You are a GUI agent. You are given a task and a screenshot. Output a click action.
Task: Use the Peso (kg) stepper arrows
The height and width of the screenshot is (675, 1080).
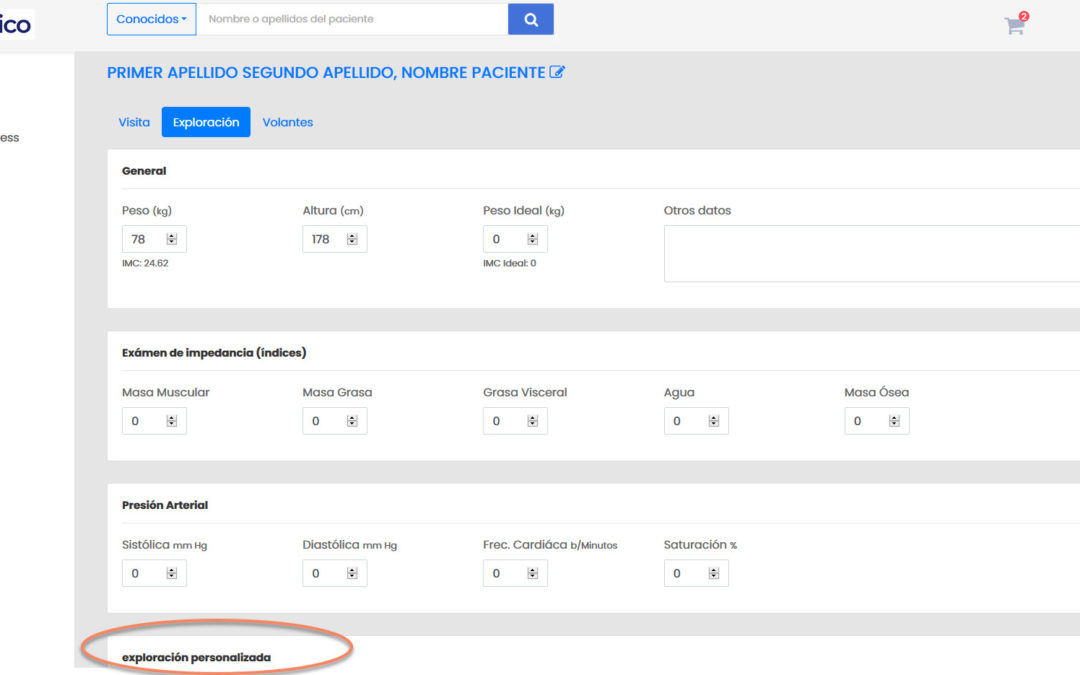click(172, 239)
